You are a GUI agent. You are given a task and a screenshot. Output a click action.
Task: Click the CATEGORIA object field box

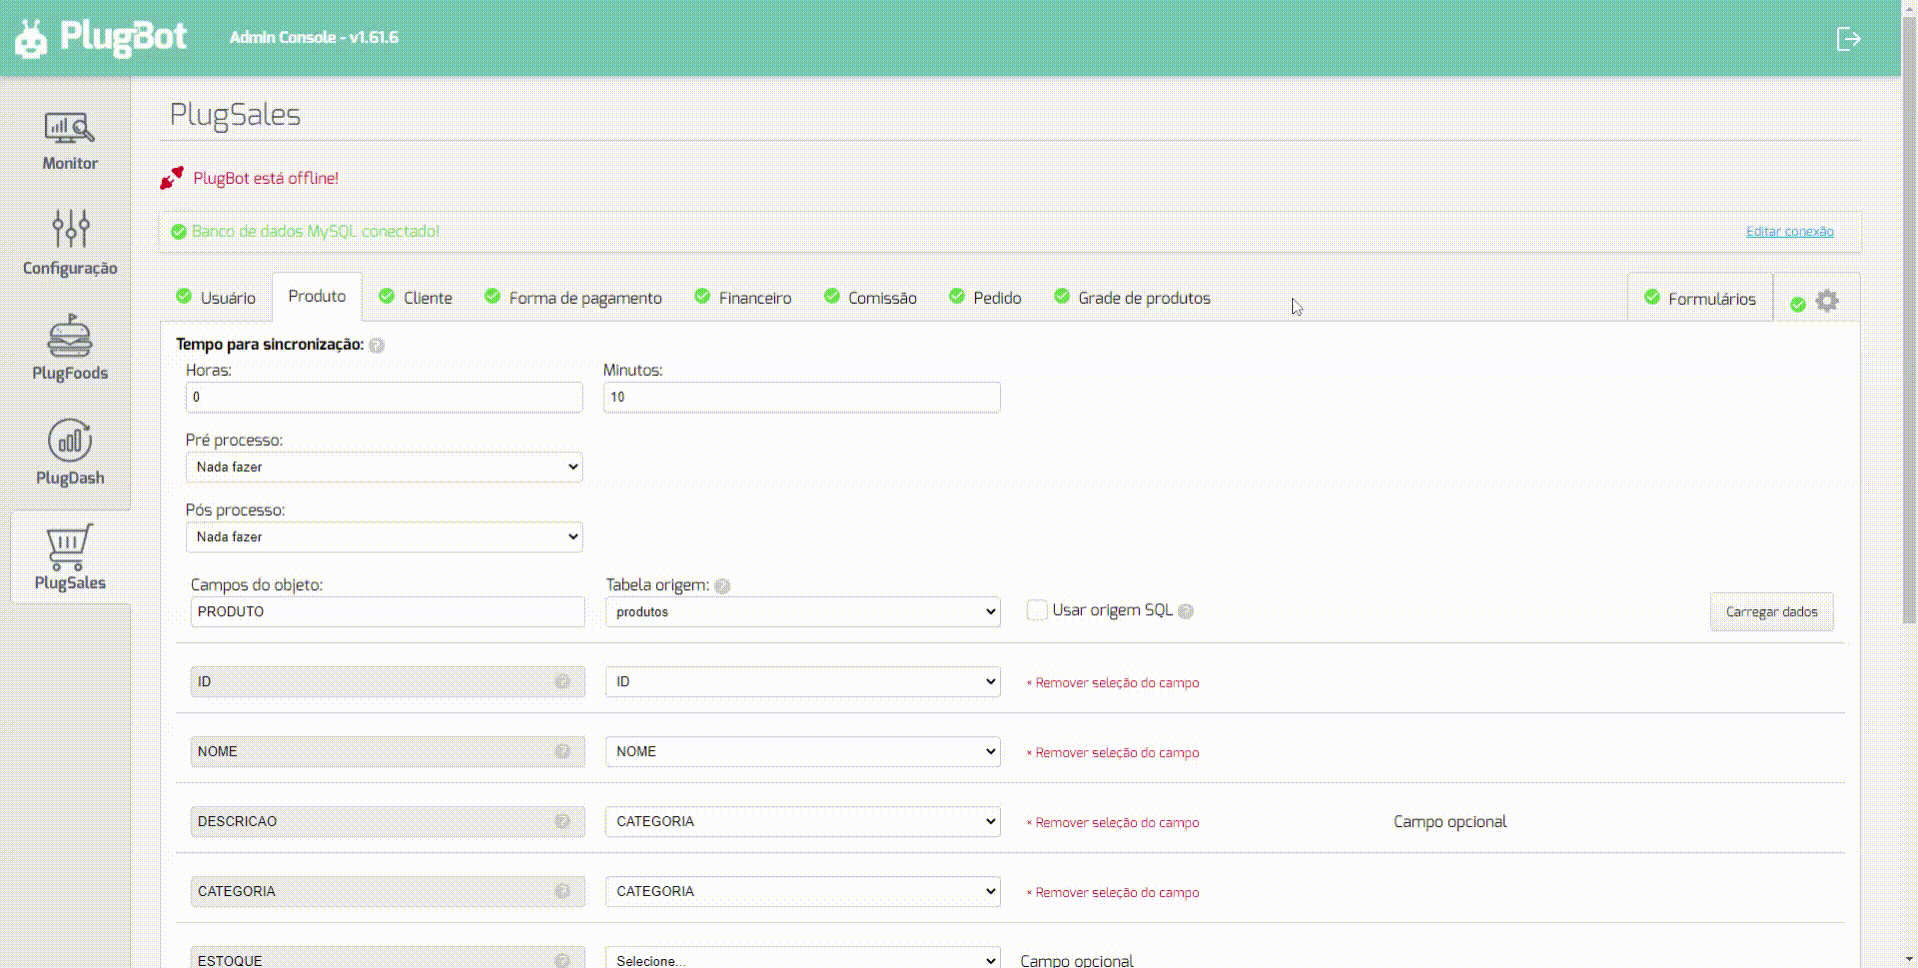pos(388,892)
